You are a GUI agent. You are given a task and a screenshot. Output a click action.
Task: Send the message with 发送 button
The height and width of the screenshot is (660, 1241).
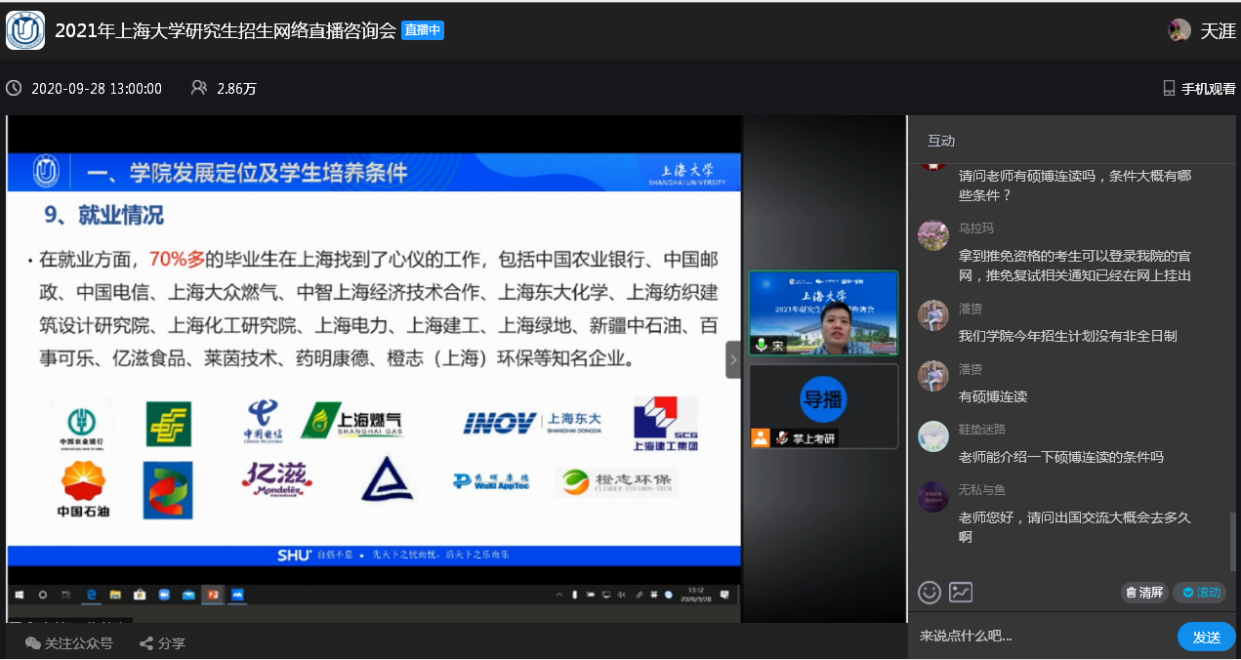1207,637
